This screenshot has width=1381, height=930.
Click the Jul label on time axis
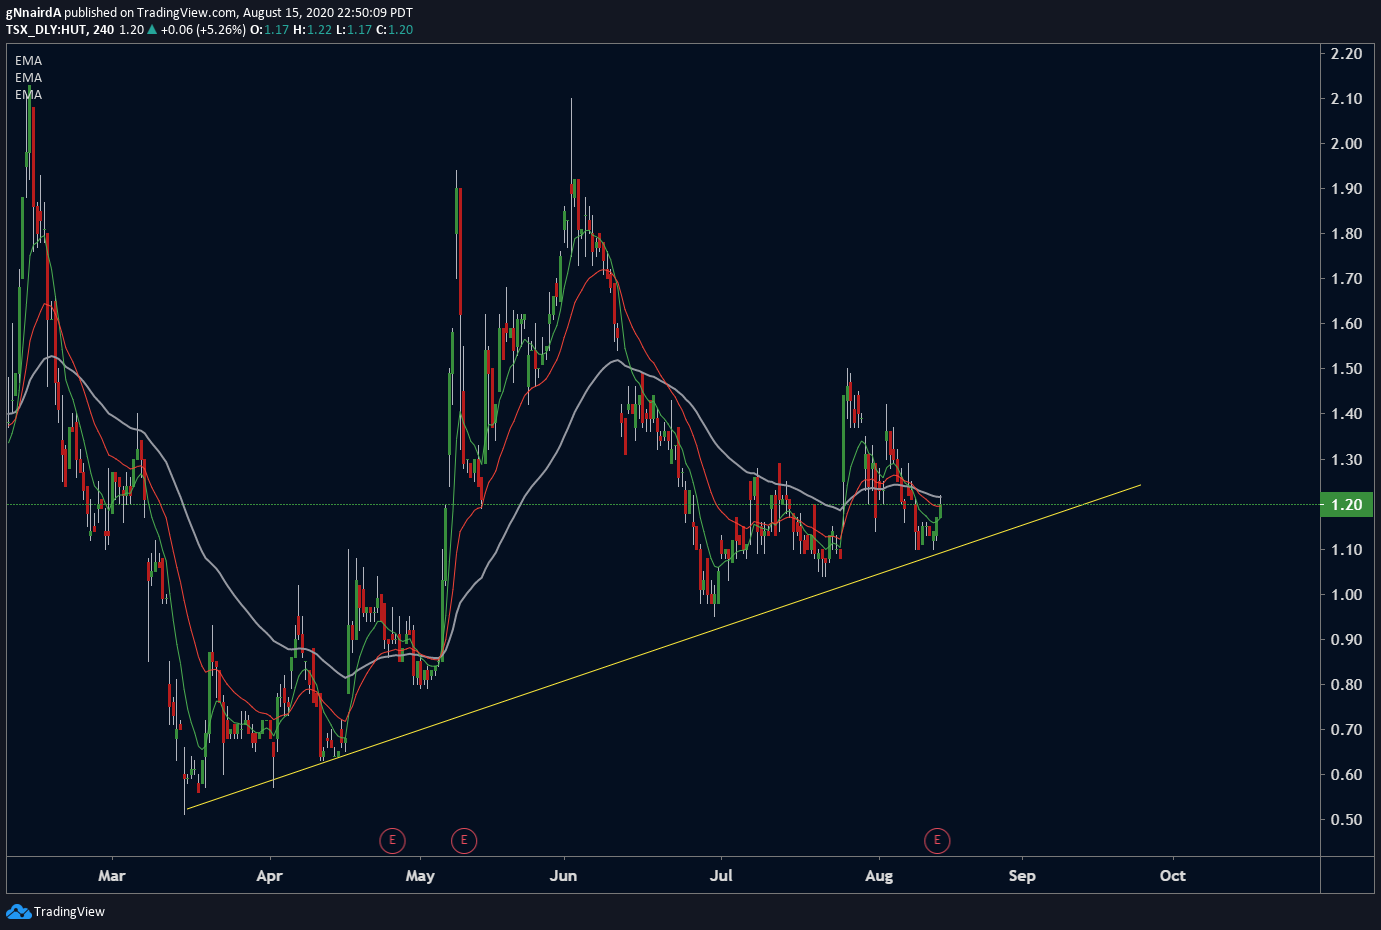[721, 875]
